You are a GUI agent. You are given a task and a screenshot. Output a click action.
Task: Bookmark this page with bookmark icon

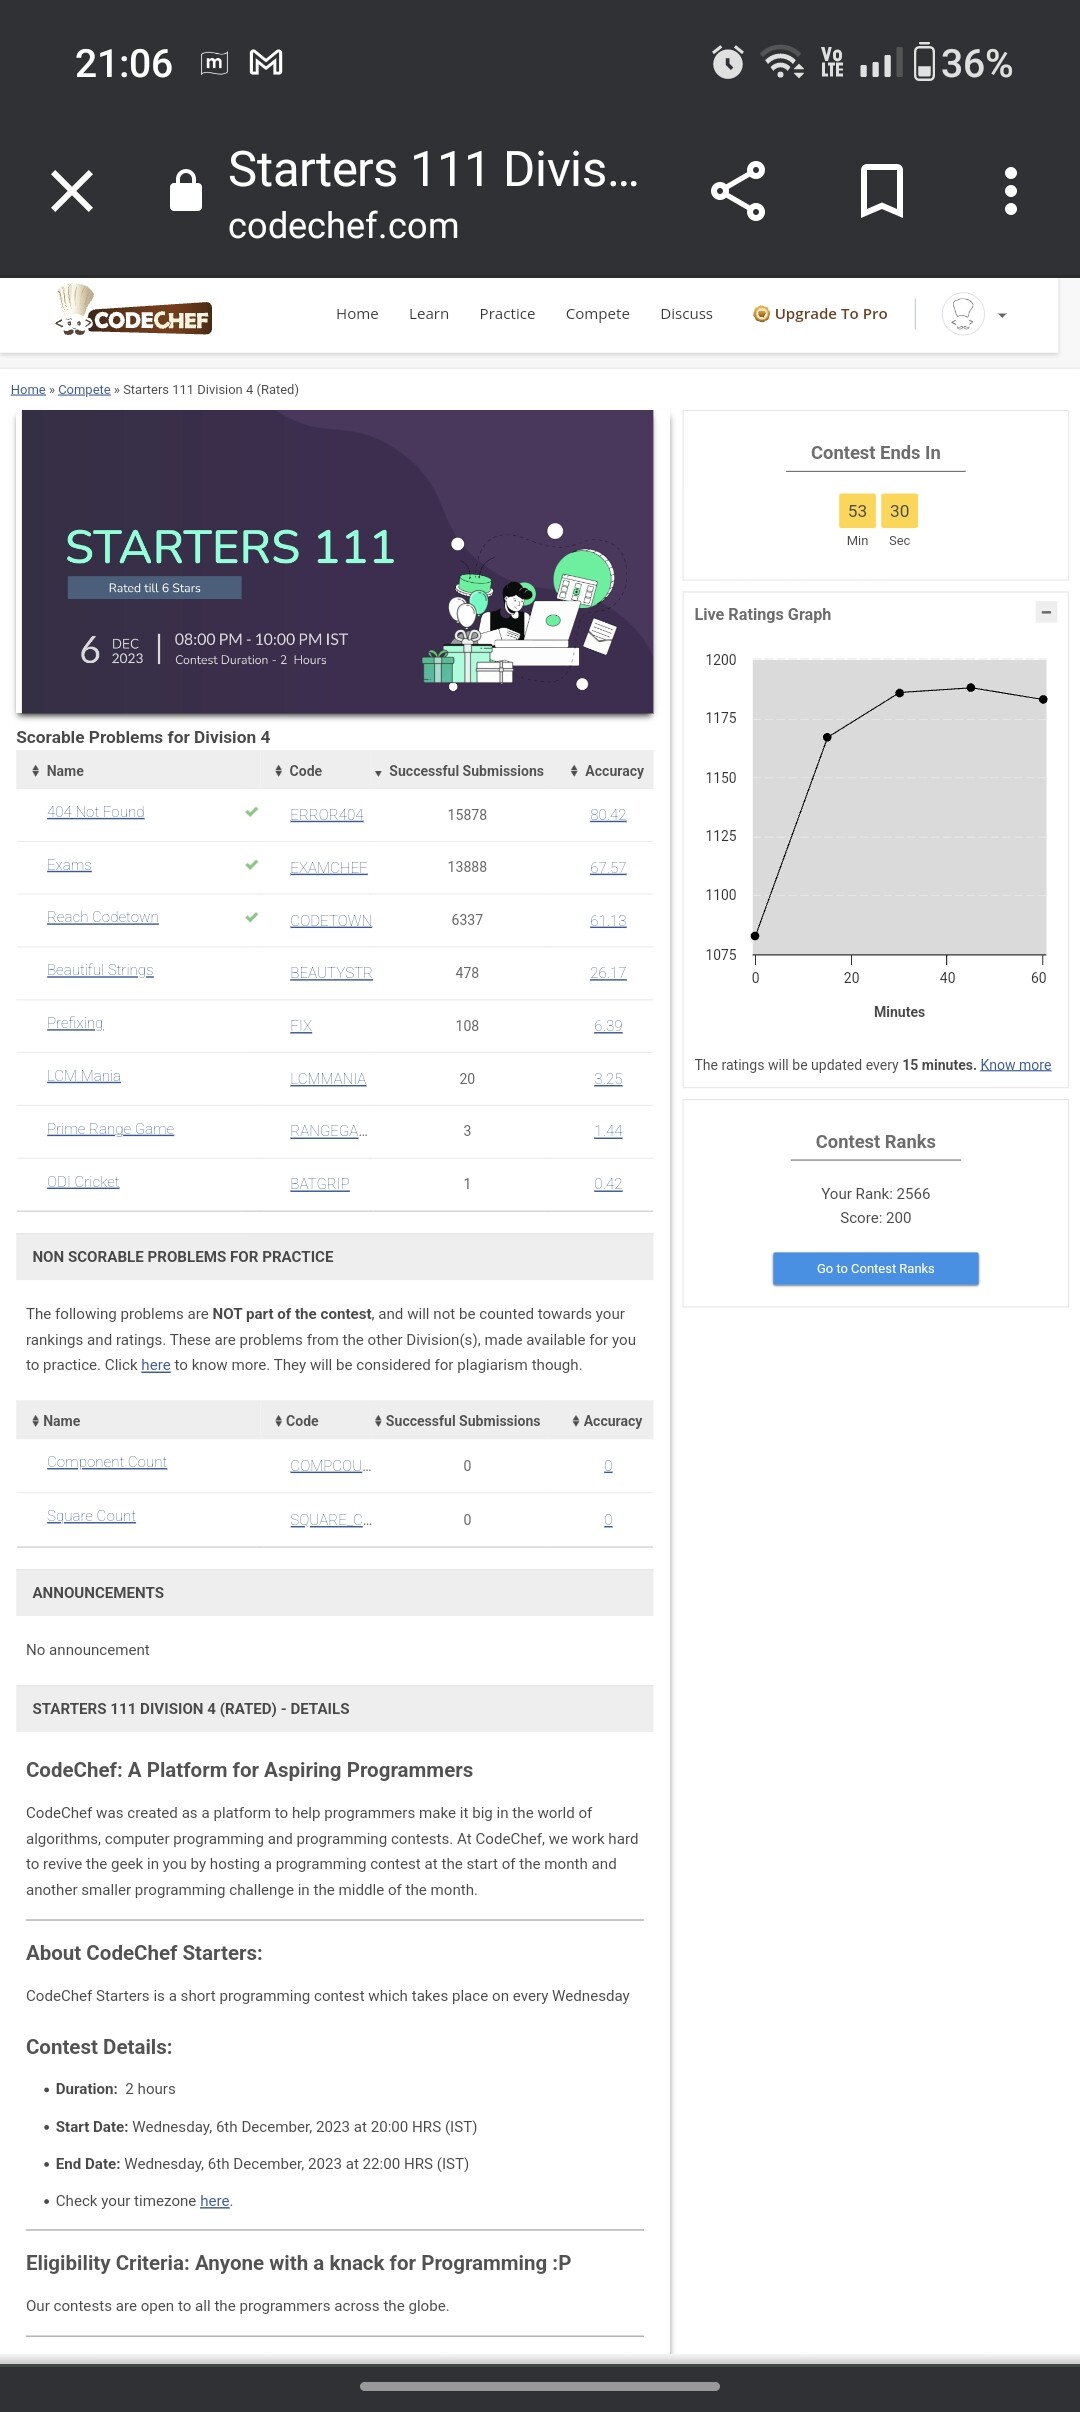pyautogui.click(x=882, y=191)
